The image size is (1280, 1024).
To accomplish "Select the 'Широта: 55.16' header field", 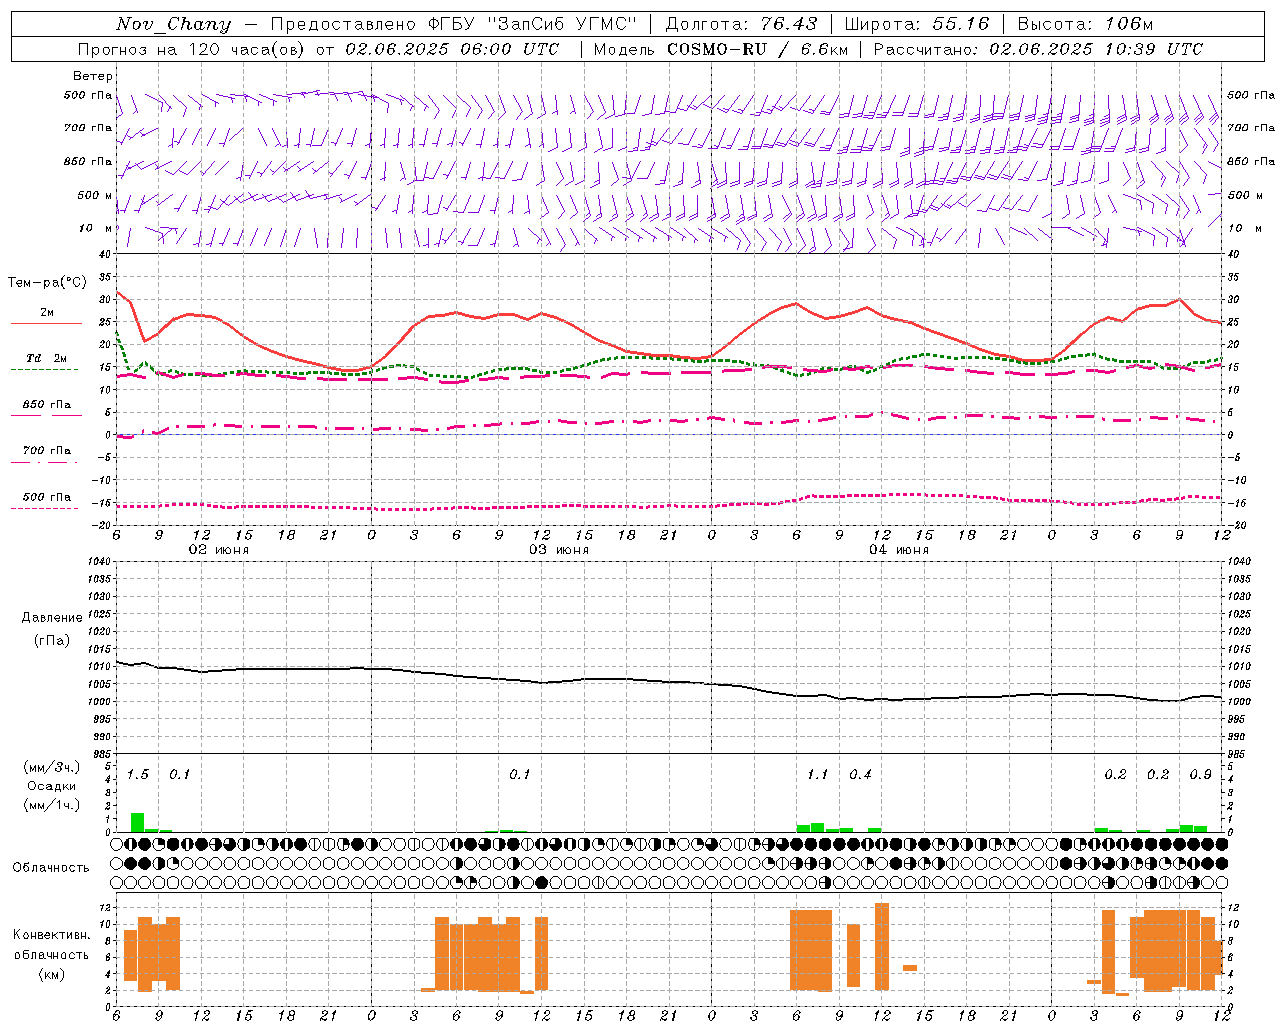I will 917,24.
